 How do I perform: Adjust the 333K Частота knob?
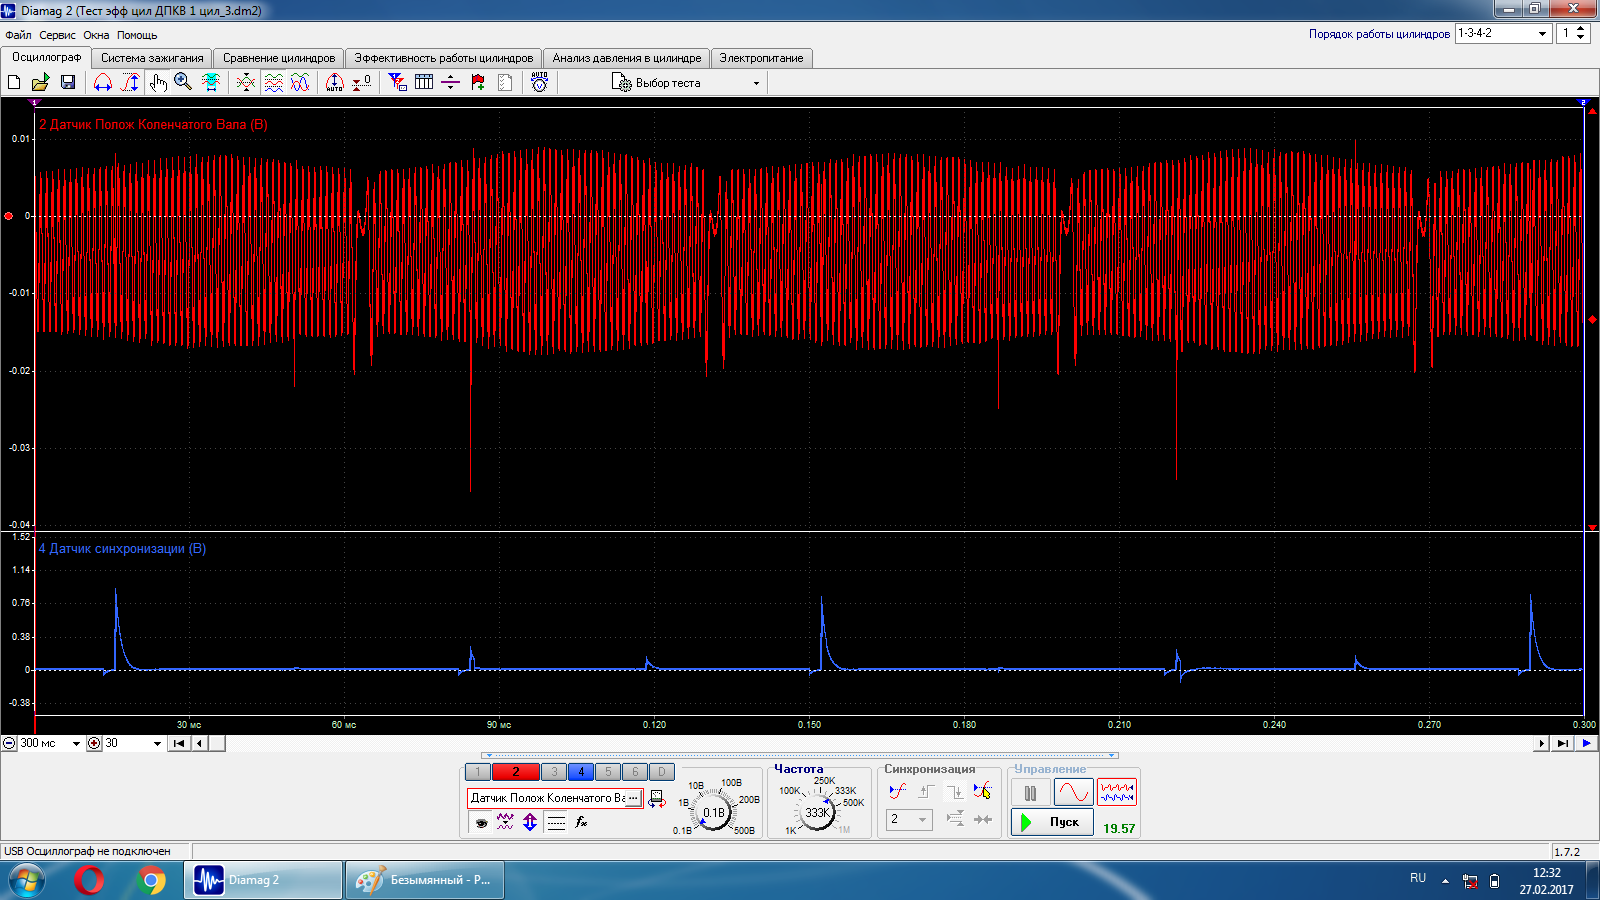pos(818,812)
